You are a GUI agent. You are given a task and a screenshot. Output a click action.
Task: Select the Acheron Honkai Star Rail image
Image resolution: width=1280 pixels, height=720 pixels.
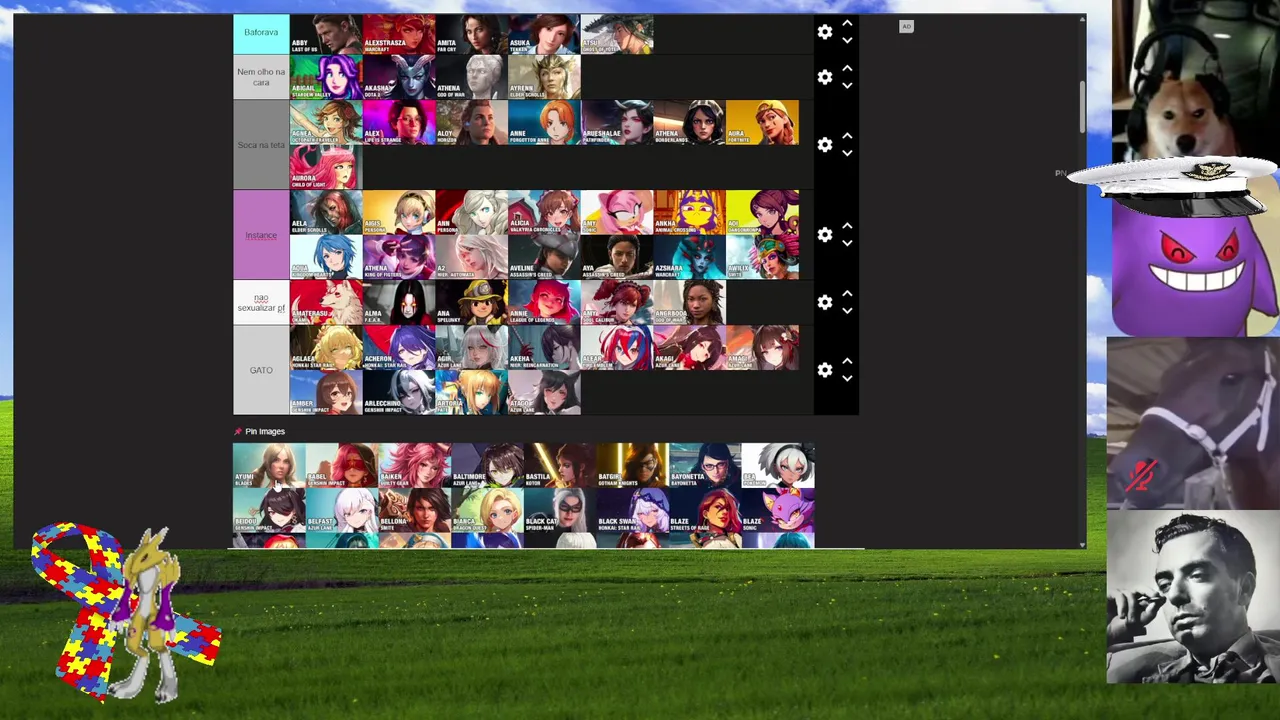click(x=399, y=347)
